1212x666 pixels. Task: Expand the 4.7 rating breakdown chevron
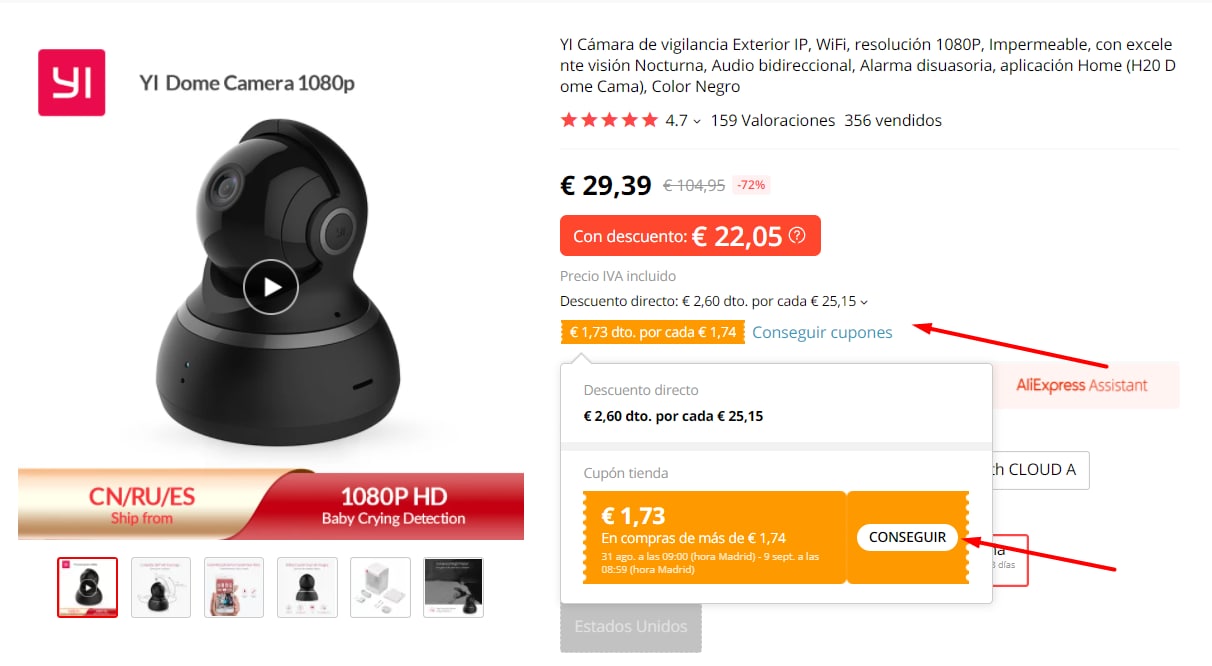pos(697,121)
